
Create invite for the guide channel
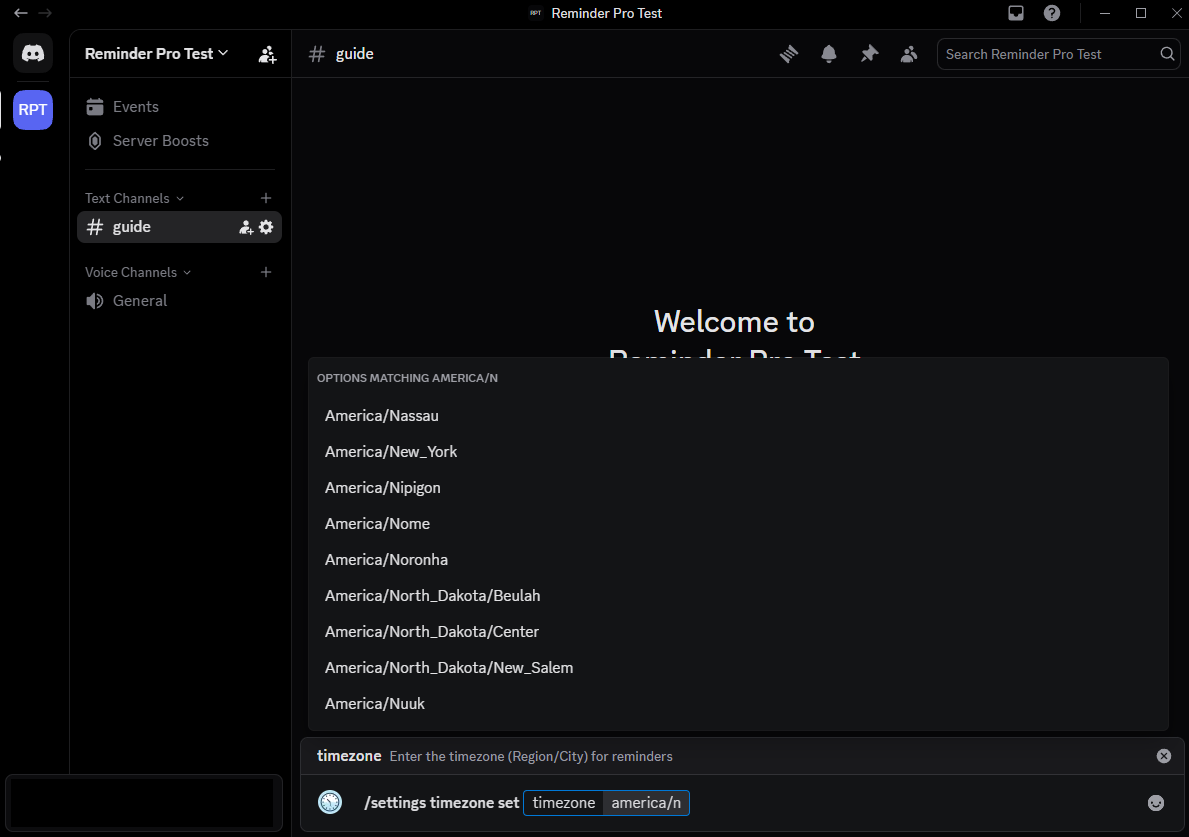246,227
